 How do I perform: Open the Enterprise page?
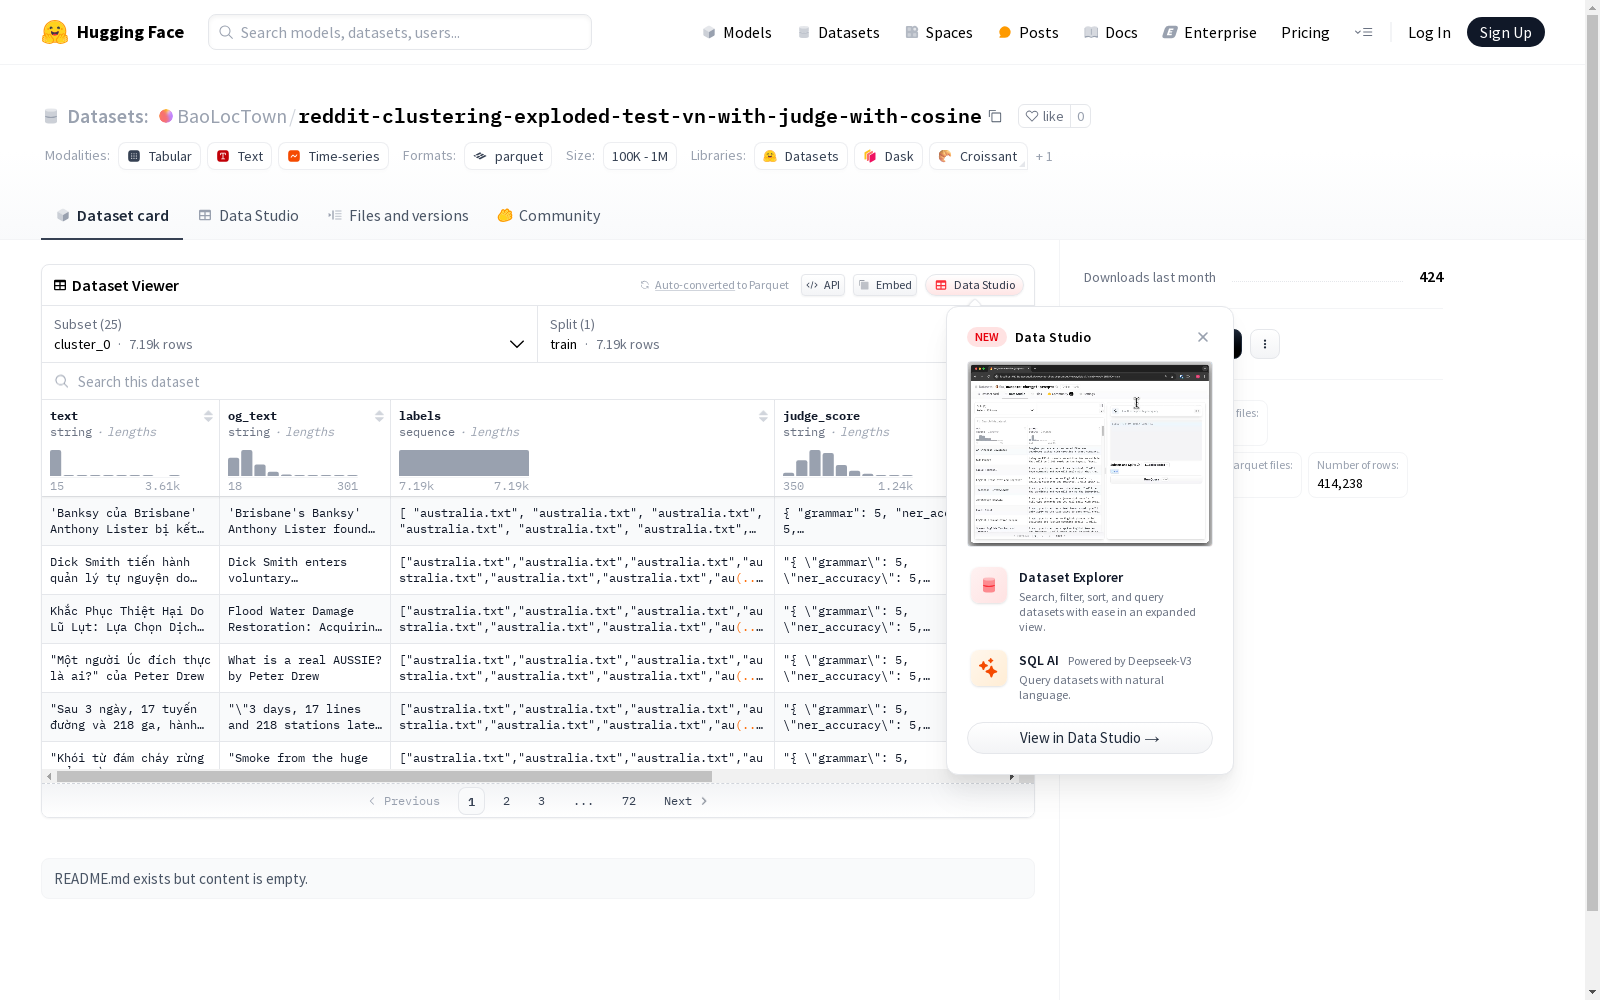coord(1209,32)
